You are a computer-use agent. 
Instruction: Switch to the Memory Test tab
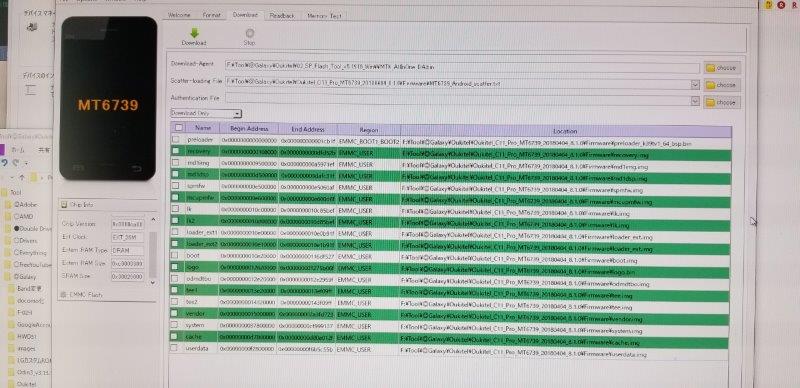click(324, 16)
